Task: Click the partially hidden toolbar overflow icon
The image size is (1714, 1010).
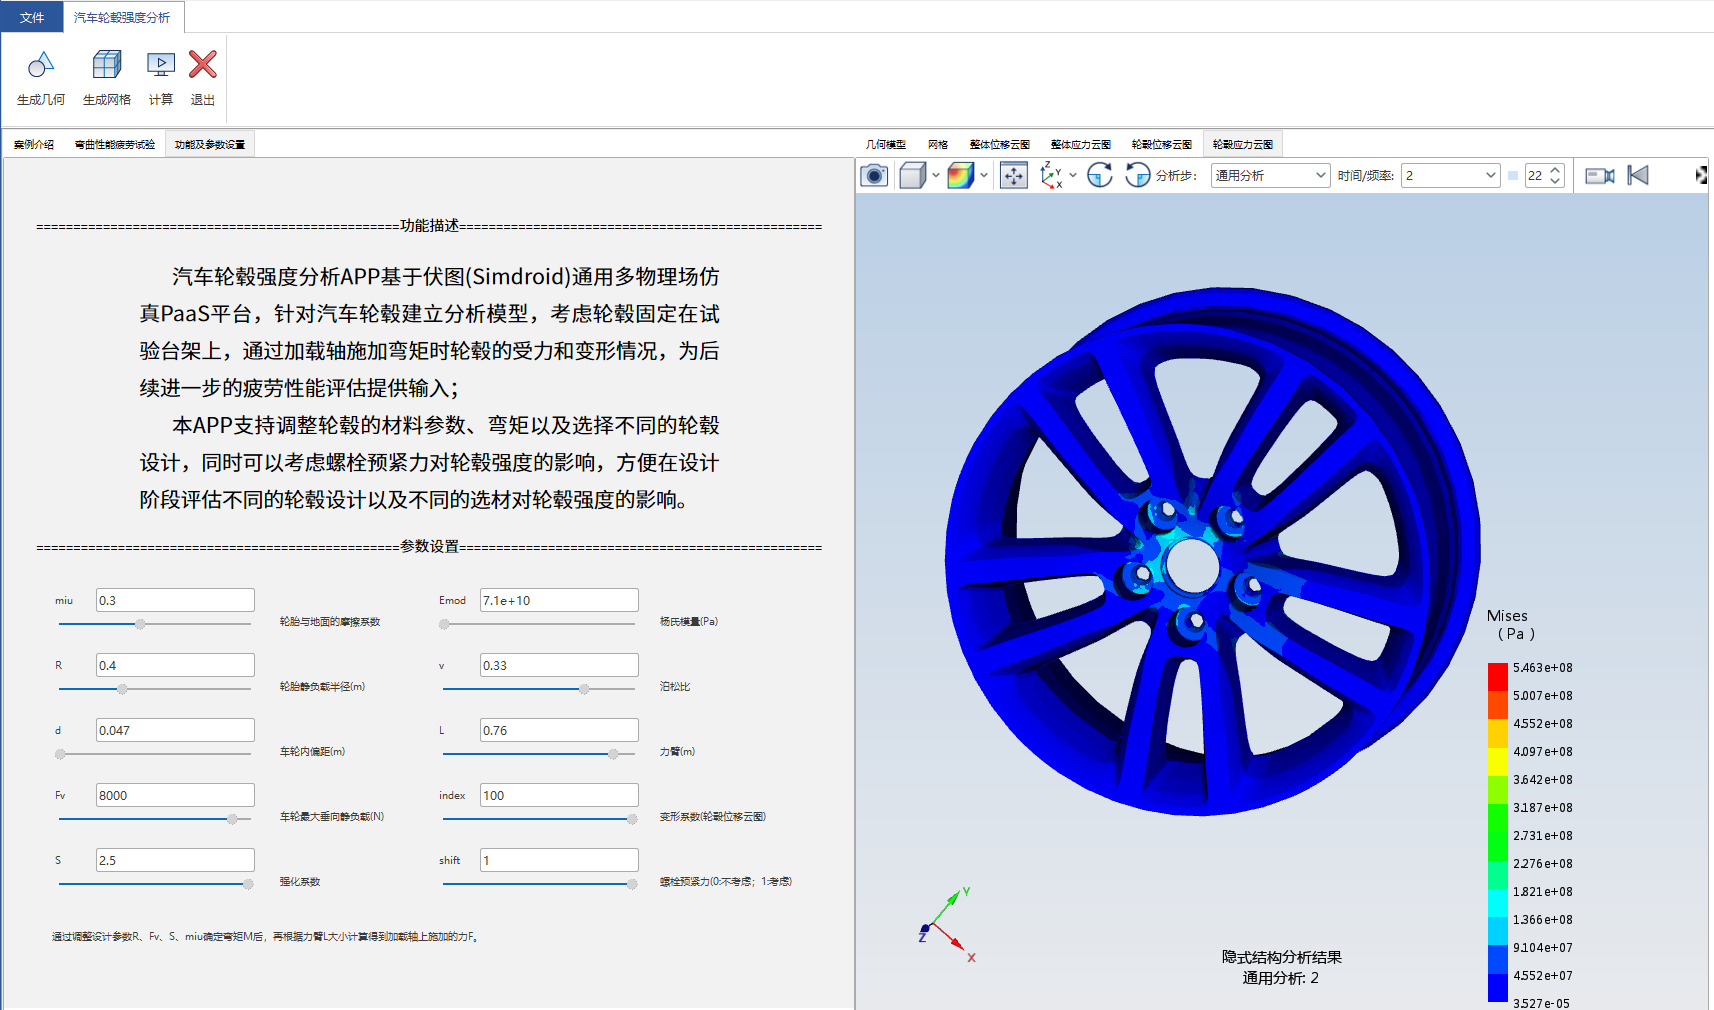Action: (x=1701, y=176)
